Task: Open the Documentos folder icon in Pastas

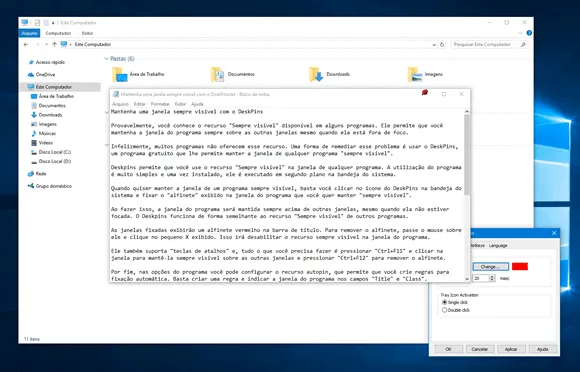Action: tap(218, 74)
